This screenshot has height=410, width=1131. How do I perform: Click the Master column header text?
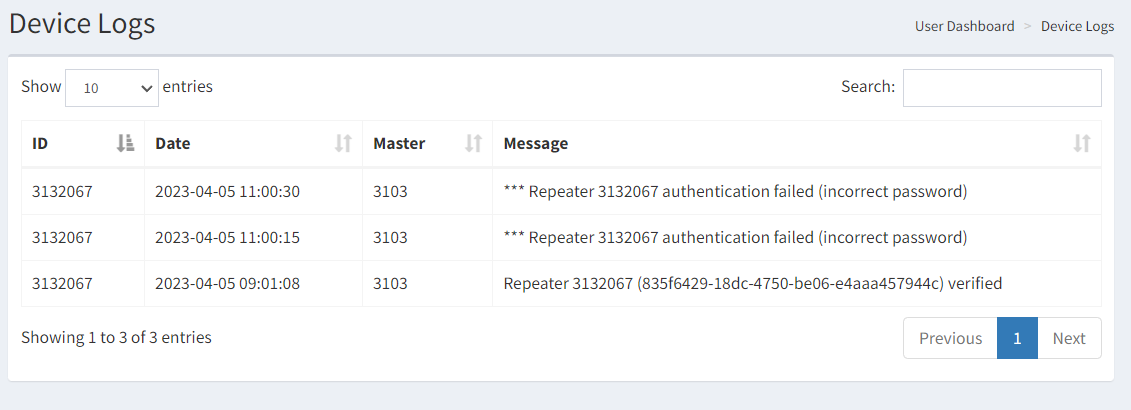399,144
